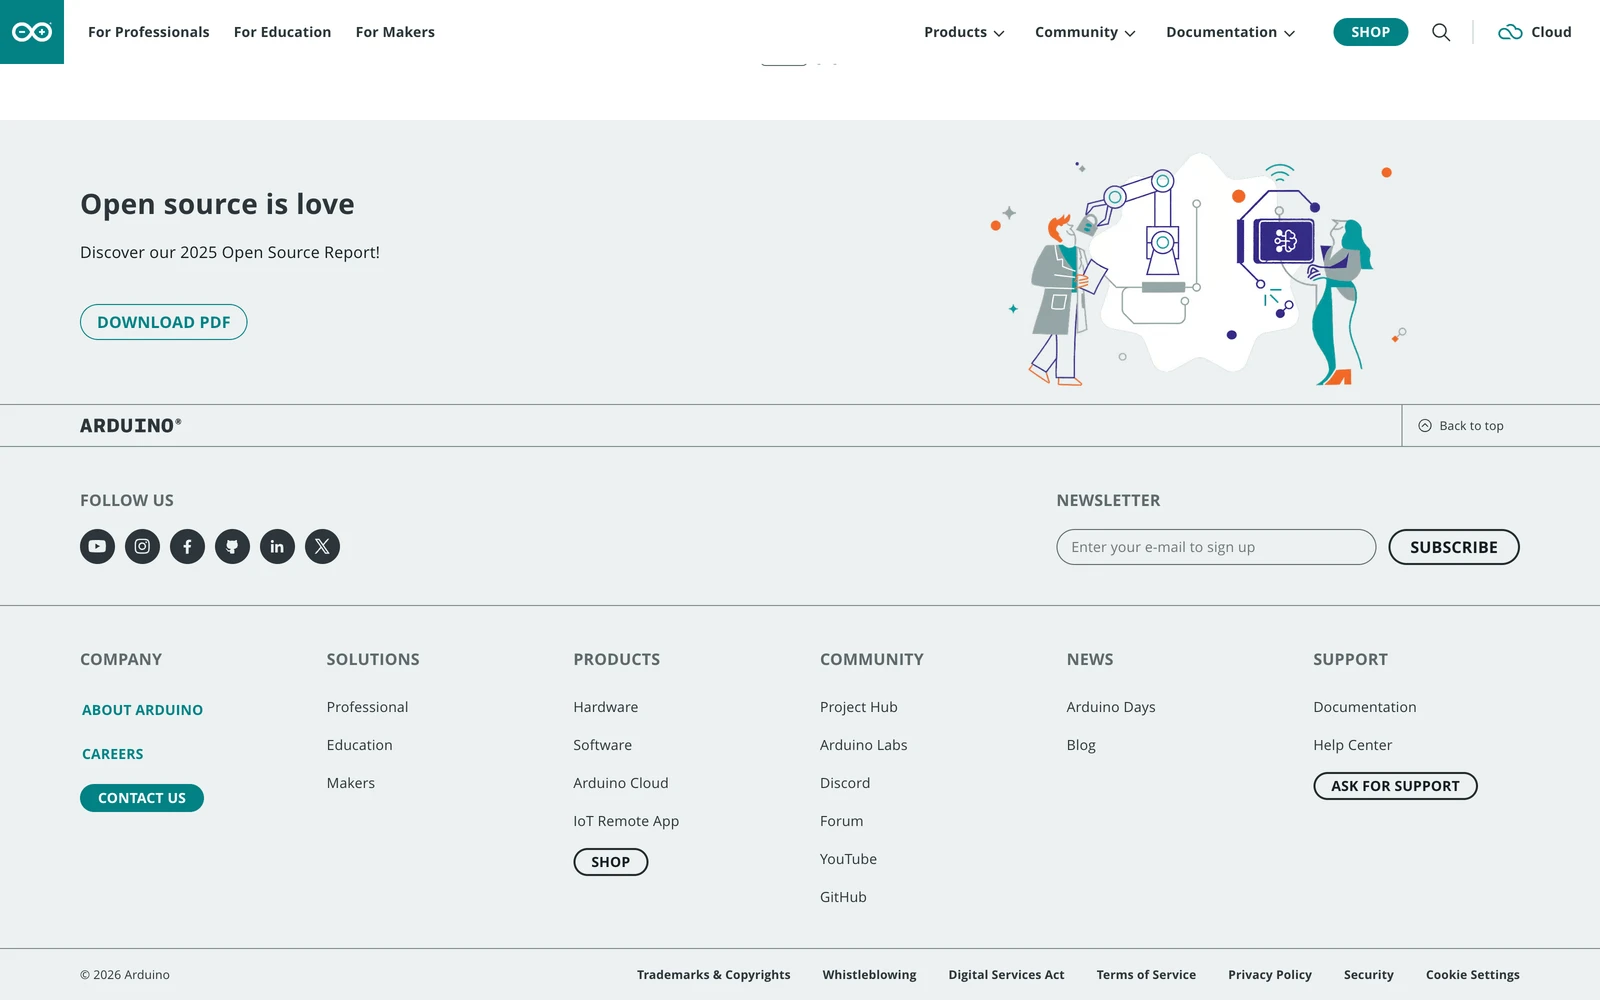1600x1000 pixels.
Task: Visit Arduino's Facebook social icon
Action: (x=187, y=546)
